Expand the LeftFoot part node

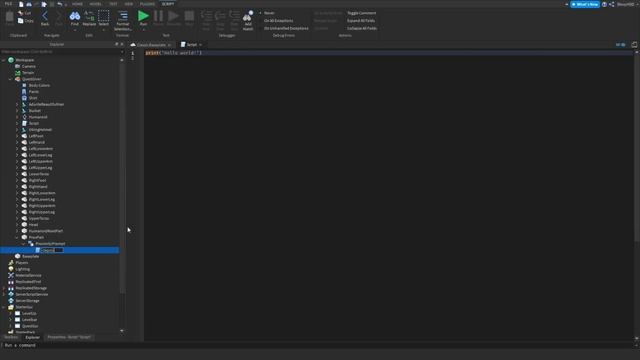(17, 136)
